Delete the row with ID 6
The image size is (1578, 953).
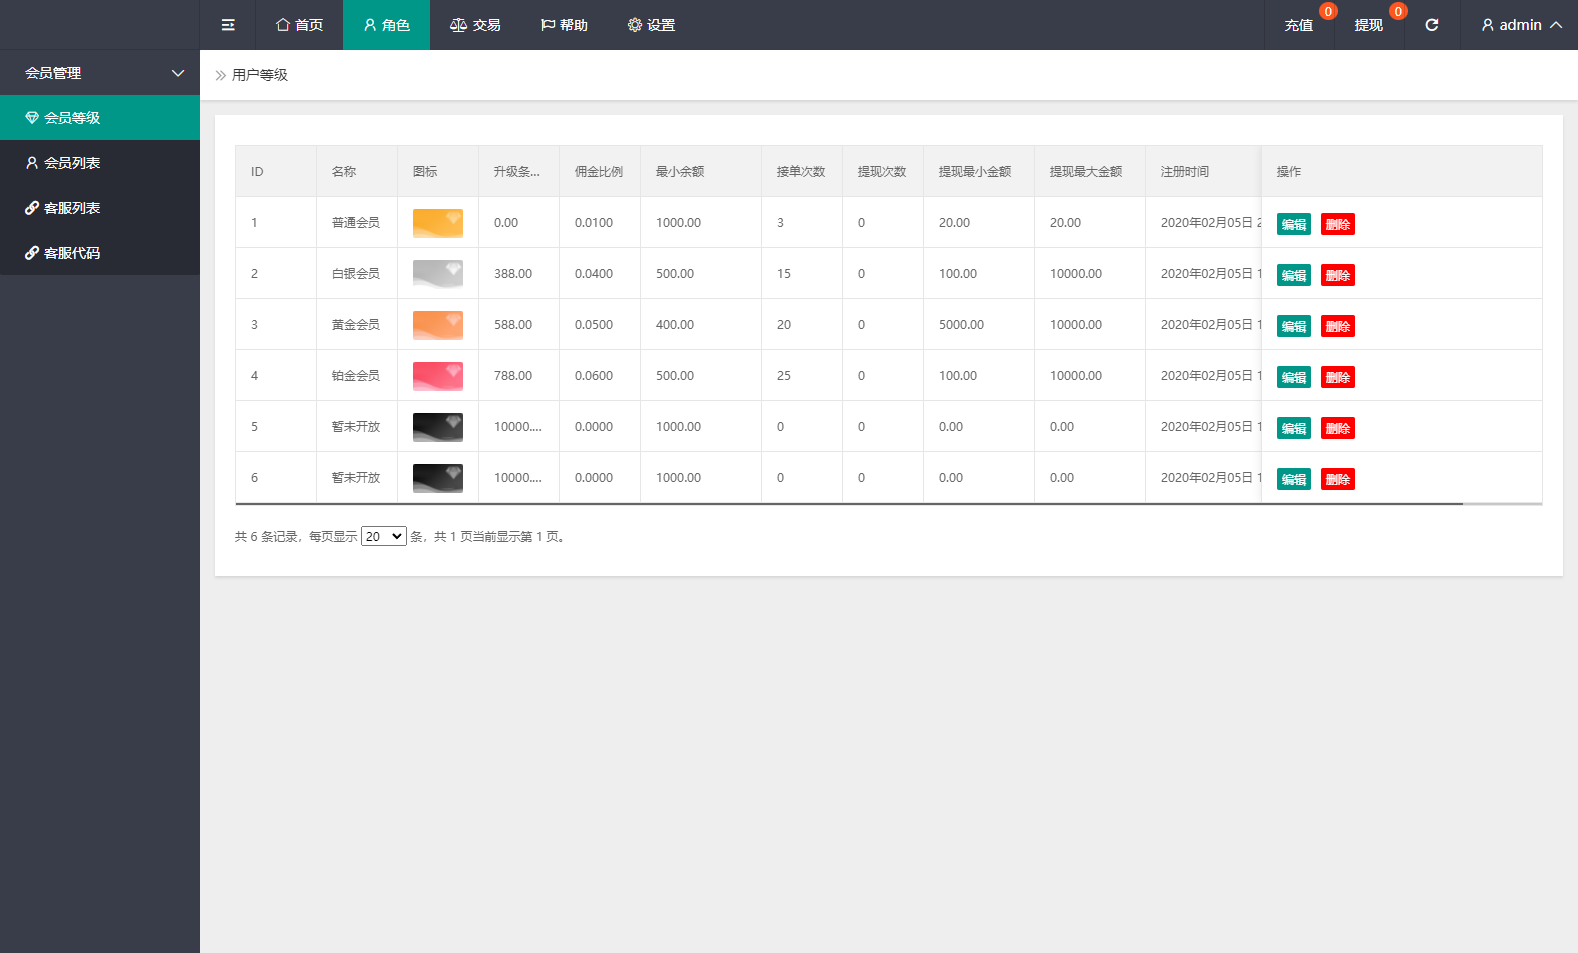click(1338, 479)
